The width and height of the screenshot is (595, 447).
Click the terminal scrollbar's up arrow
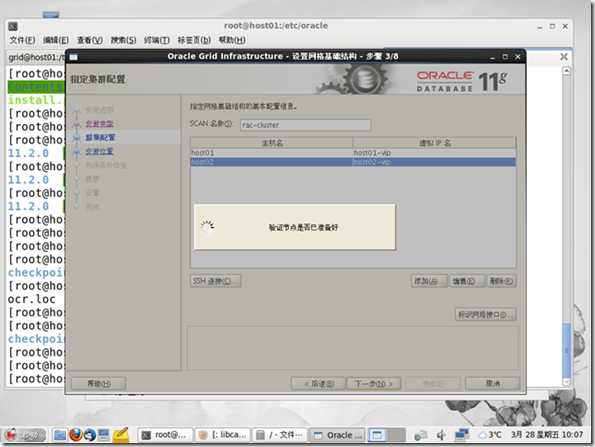click(x=566, y=70)
